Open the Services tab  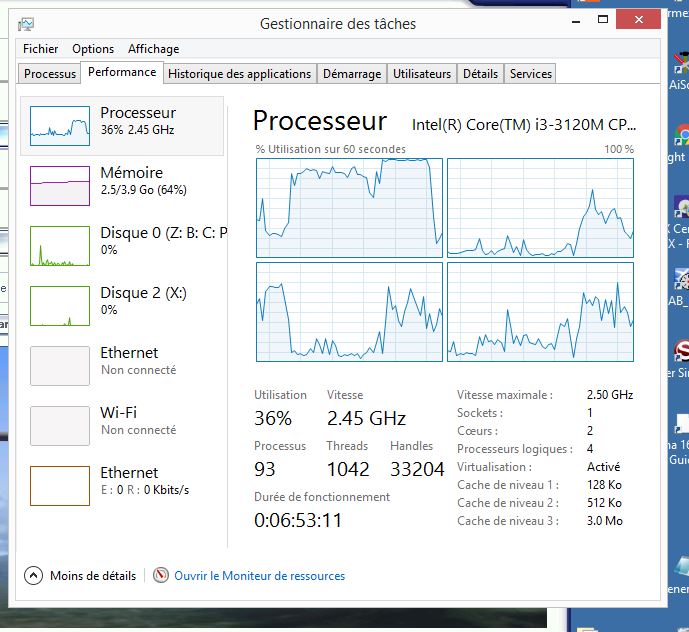point(530,74)
